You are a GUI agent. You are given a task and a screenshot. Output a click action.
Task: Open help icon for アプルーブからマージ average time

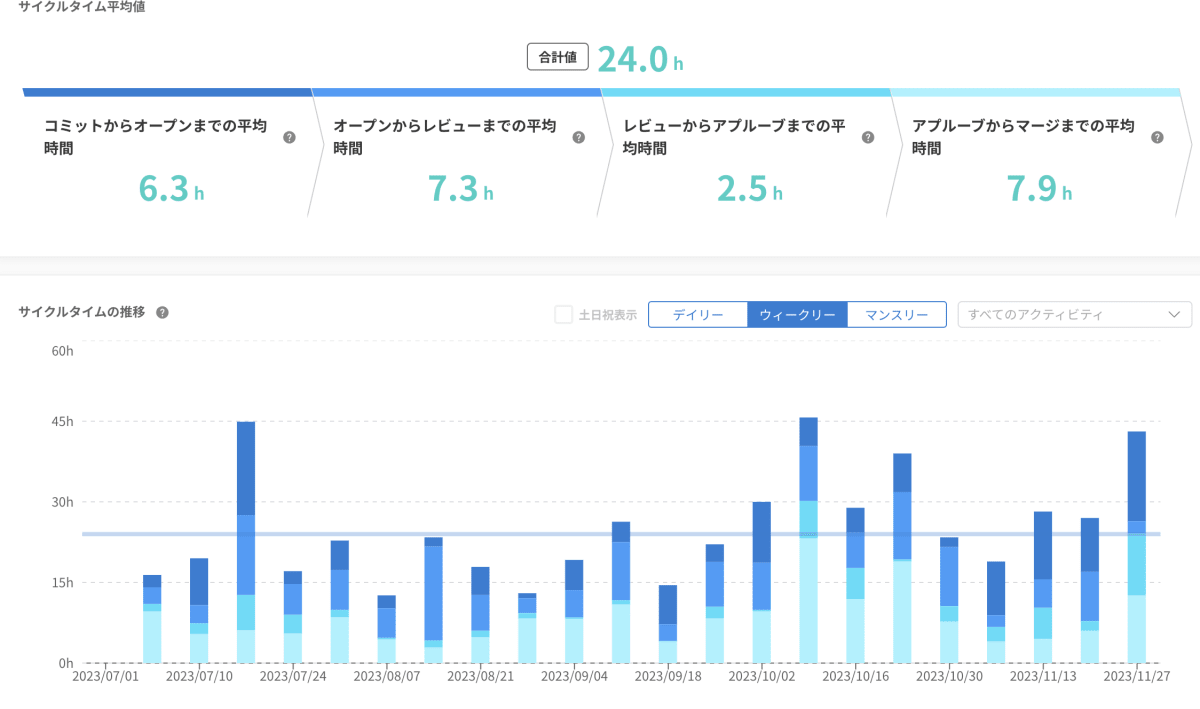point(1157,137)
